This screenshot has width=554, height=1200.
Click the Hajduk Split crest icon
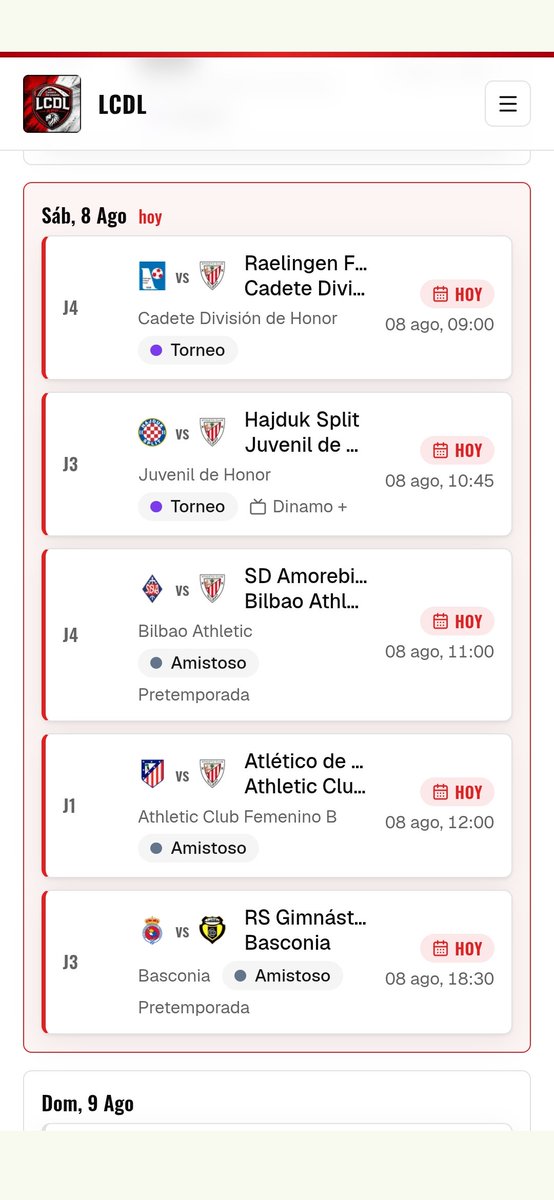[x=152, y=432]
